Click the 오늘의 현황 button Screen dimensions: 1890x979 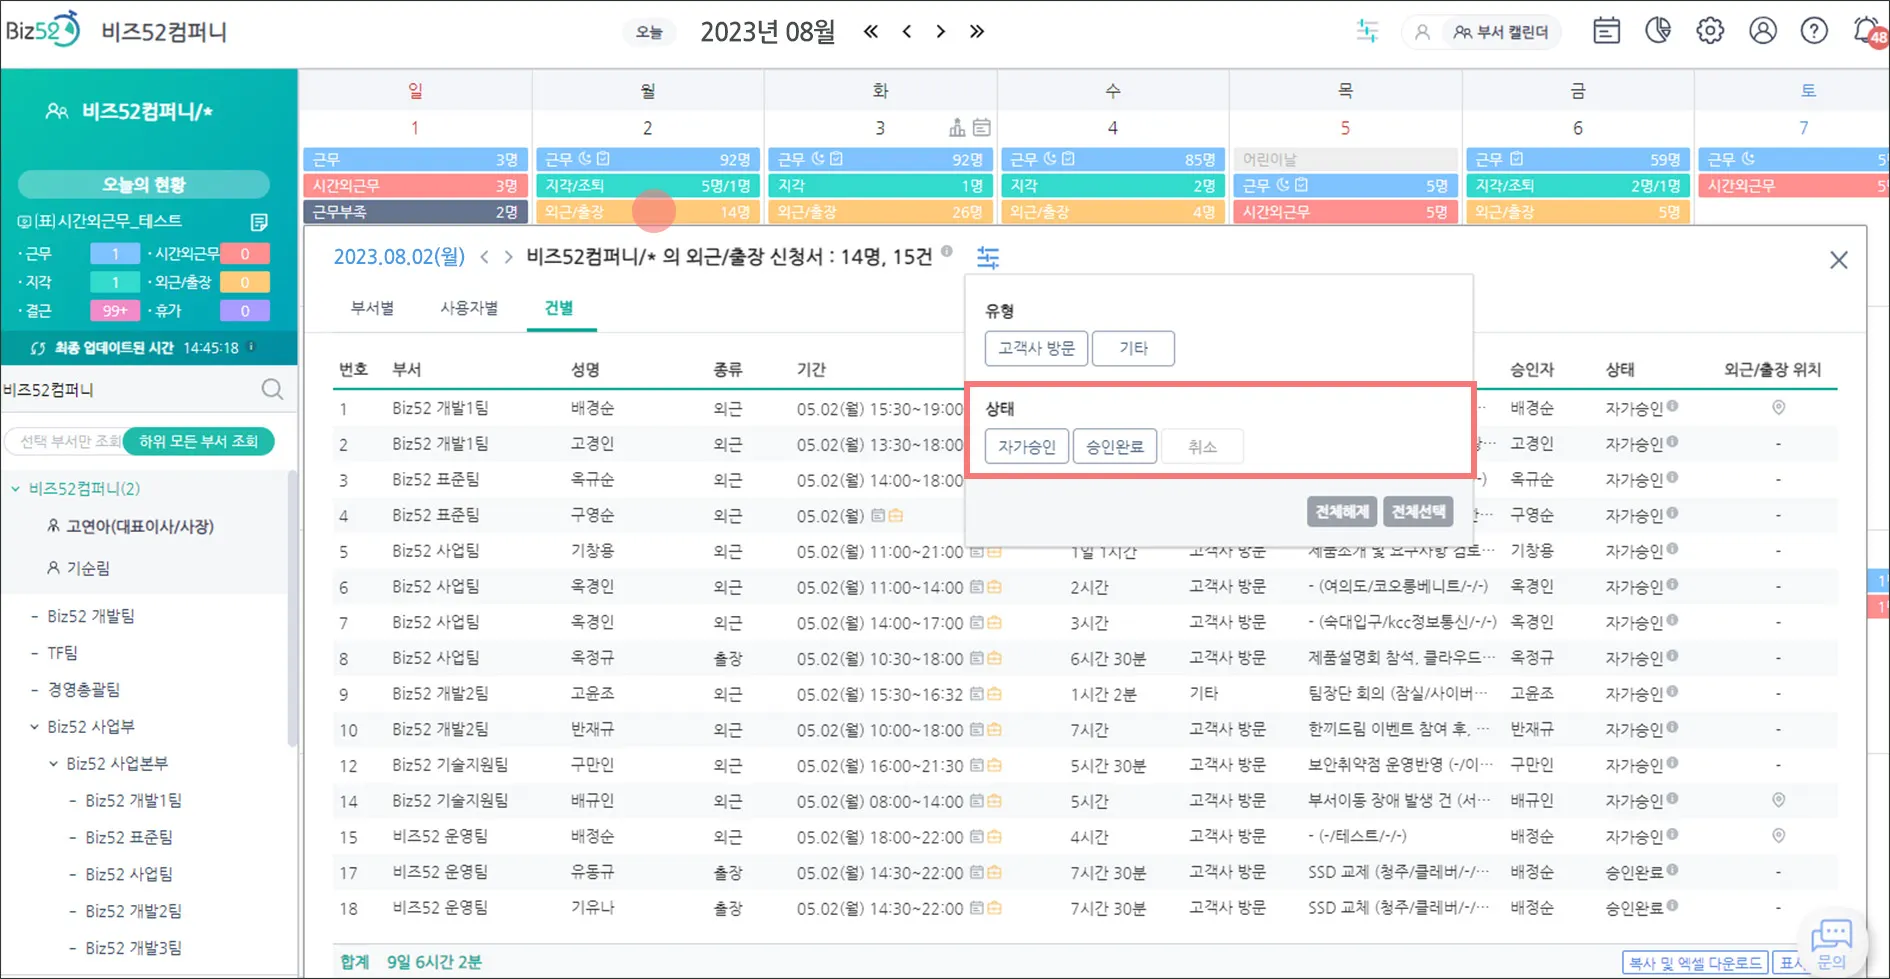144,184
